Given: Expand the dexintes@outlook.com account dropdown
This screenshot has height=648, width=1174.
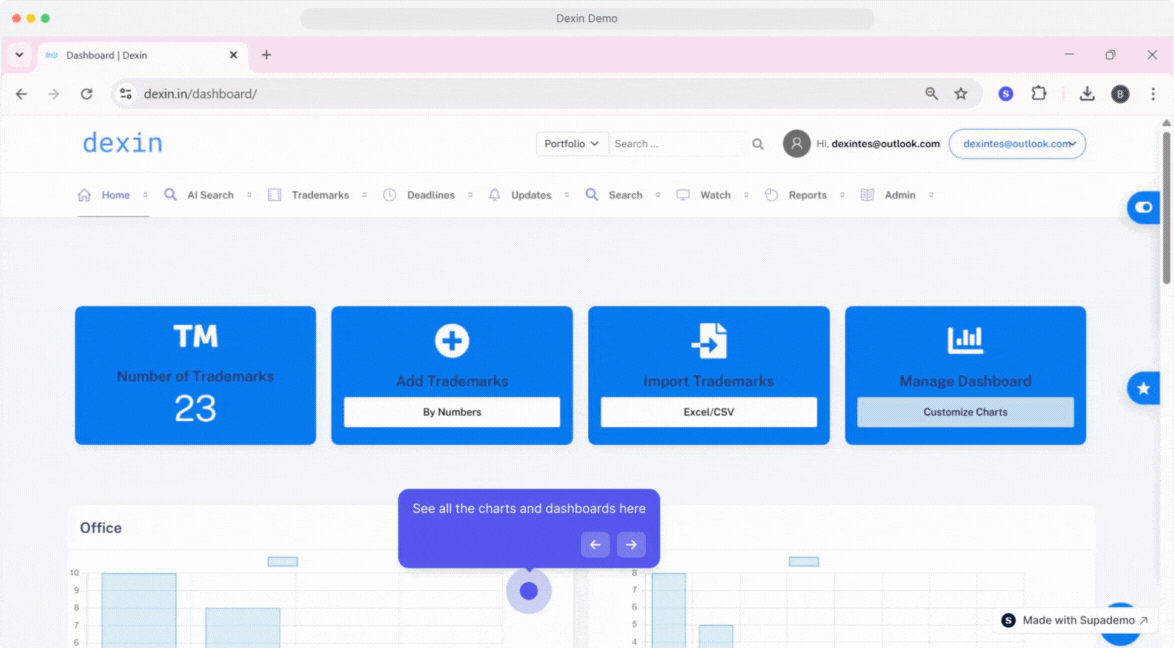Looking at the screenshot, I should coord(1017,144).
